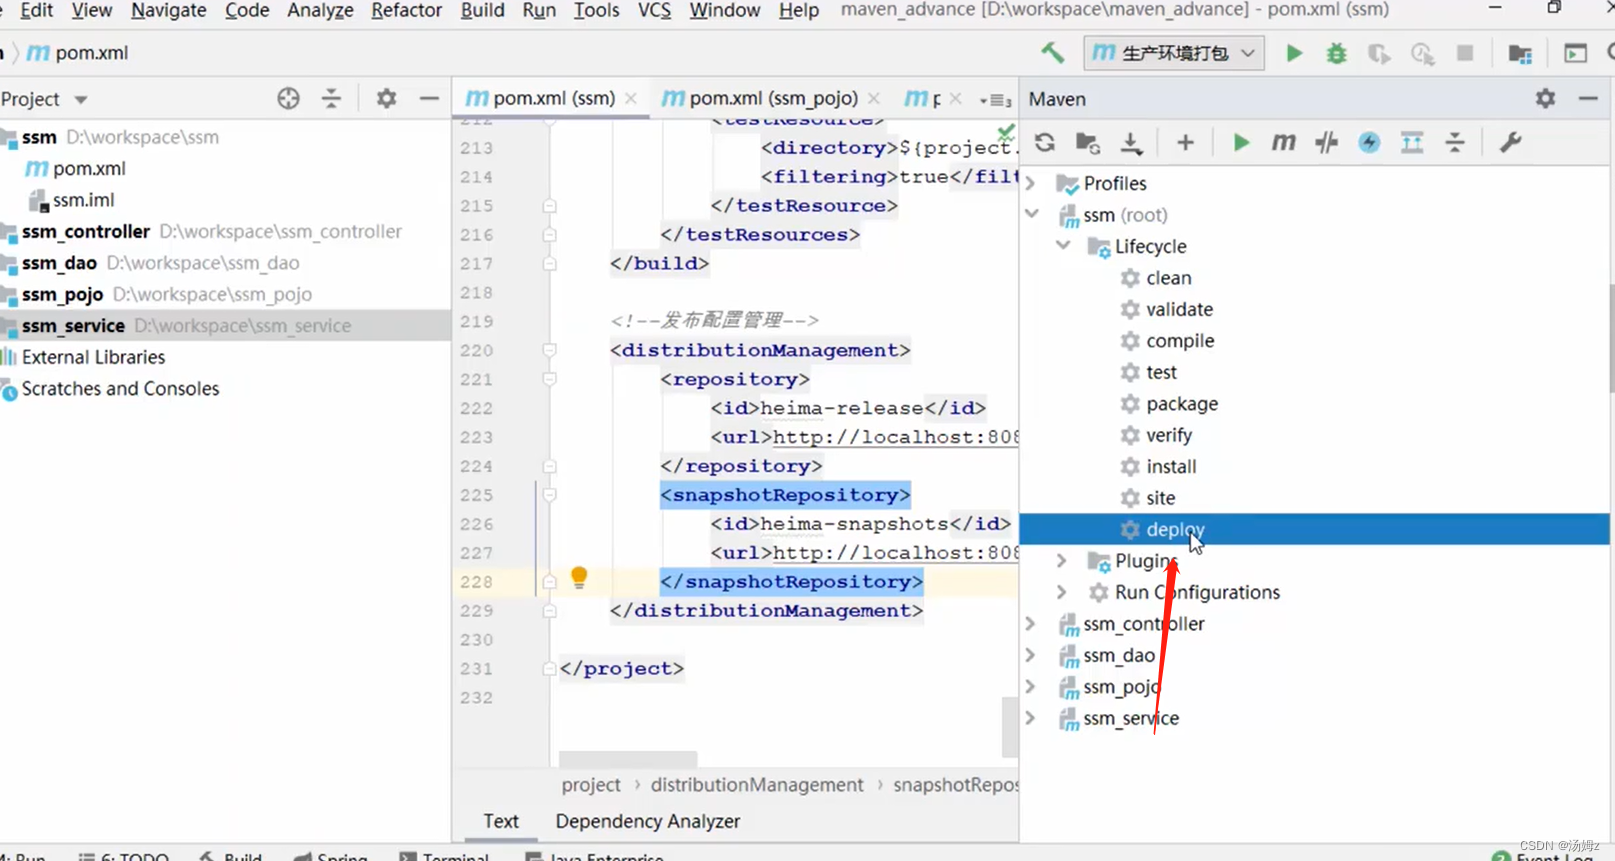Click distributionManagement breadcrumb

757,785
